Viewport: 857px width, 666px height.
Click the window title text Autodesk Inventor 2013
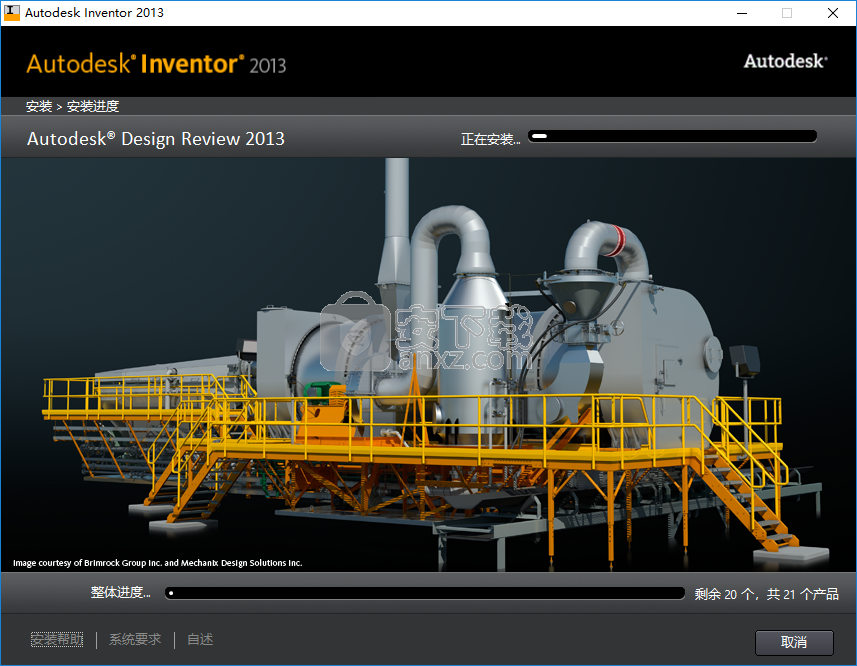point(94,13)
